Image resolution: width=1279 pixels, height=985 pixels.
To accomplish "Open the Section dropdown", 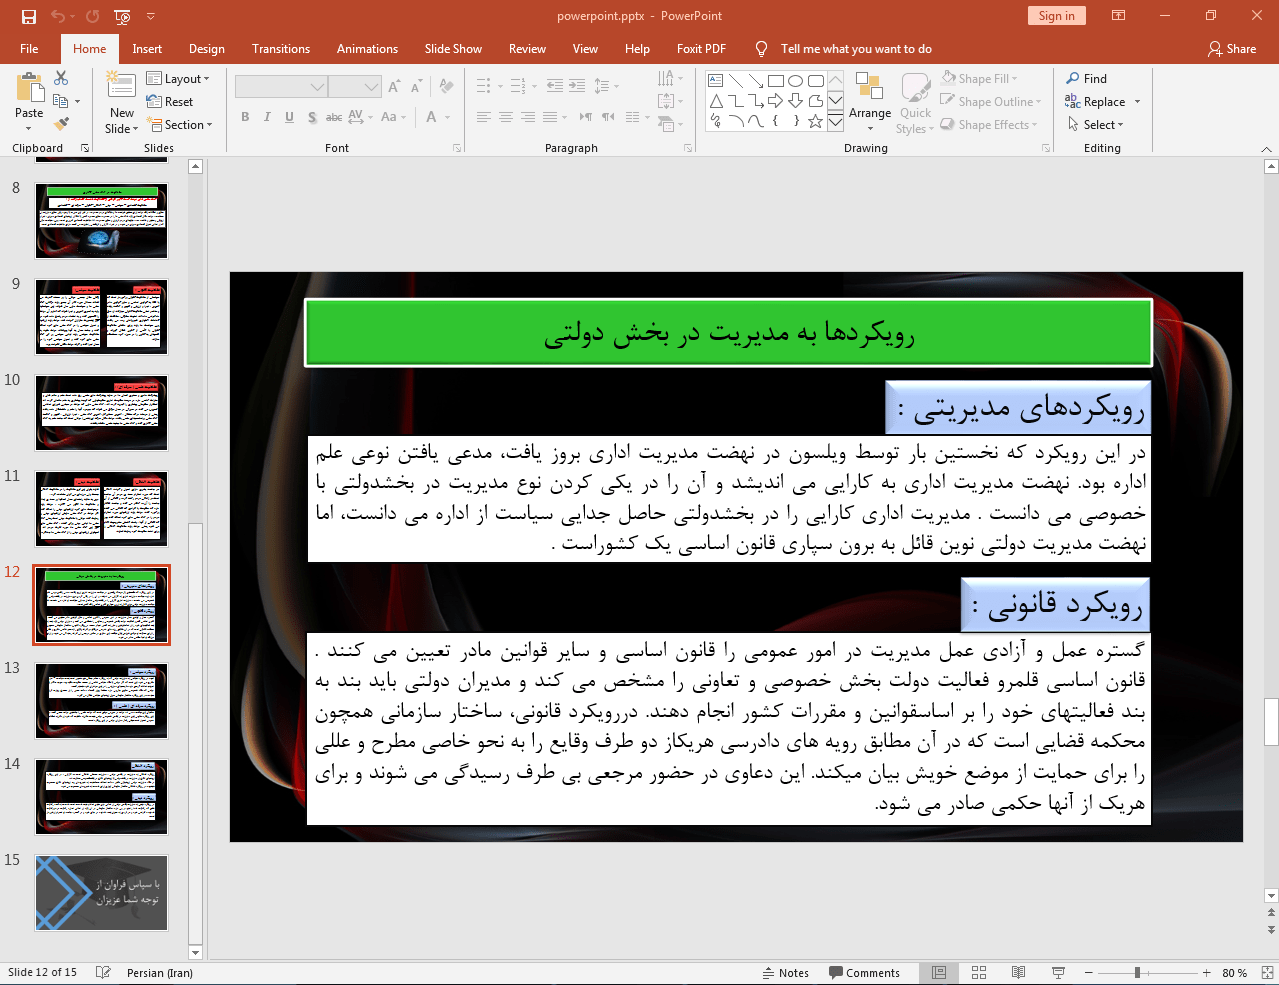I will 180,125.
